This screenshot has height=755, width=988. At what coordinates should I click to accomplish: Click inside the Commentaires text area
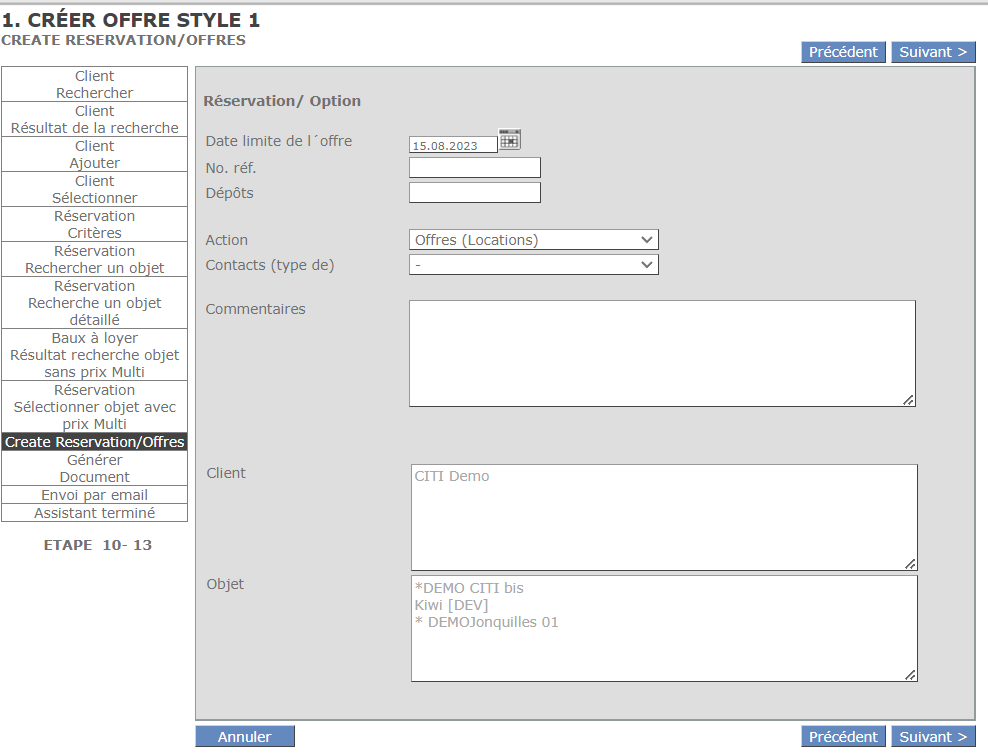point(661,353)
